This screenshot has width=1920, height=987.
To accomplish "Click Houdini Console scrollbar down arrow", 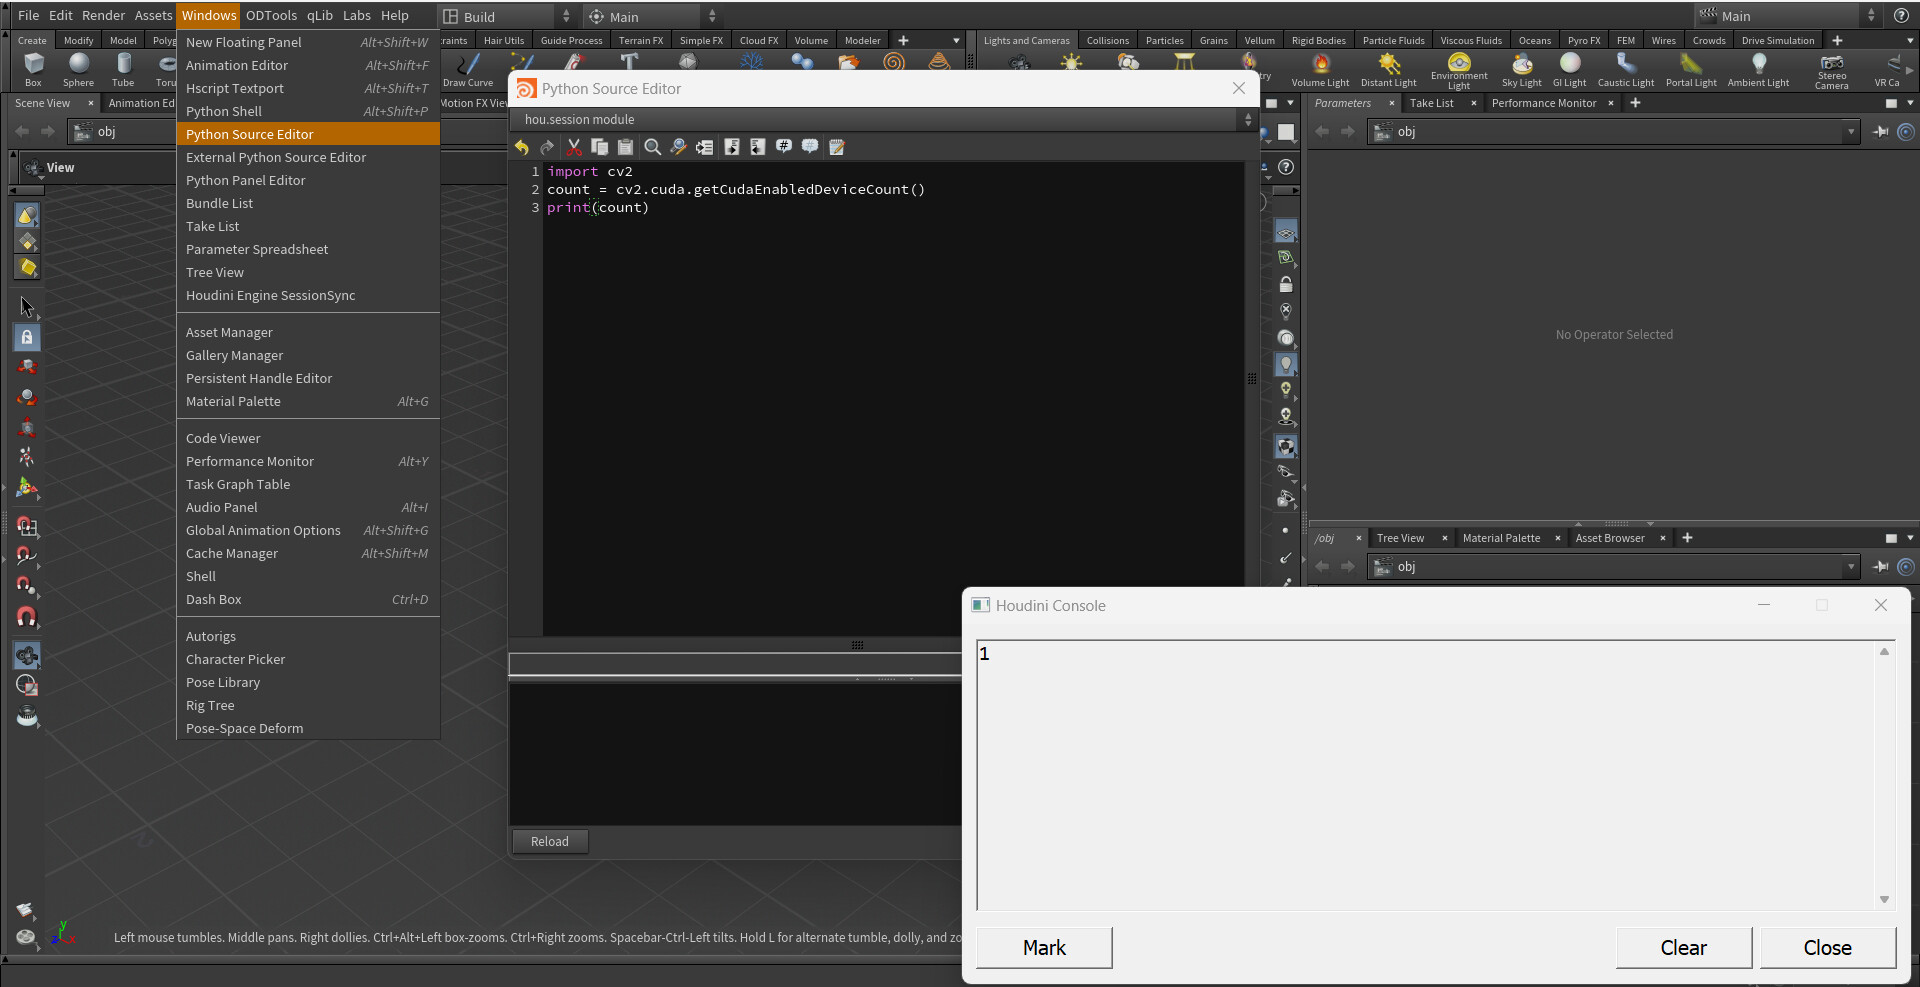I will tap(1884, 900).
